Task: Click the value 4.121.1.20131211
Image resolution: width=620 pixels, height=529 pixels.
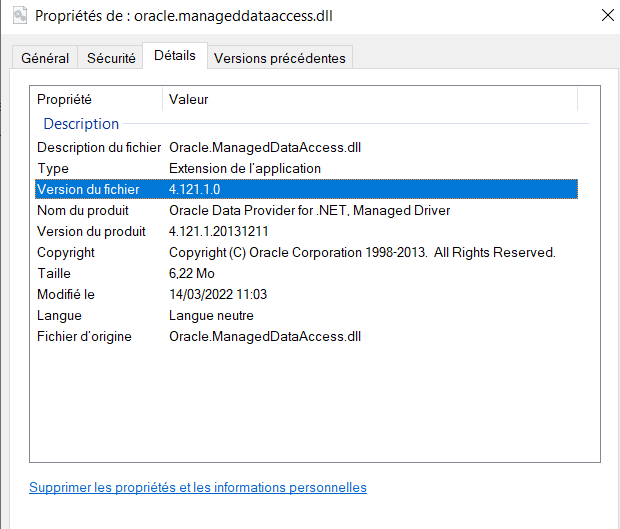Action: click(x=219, y=231)
